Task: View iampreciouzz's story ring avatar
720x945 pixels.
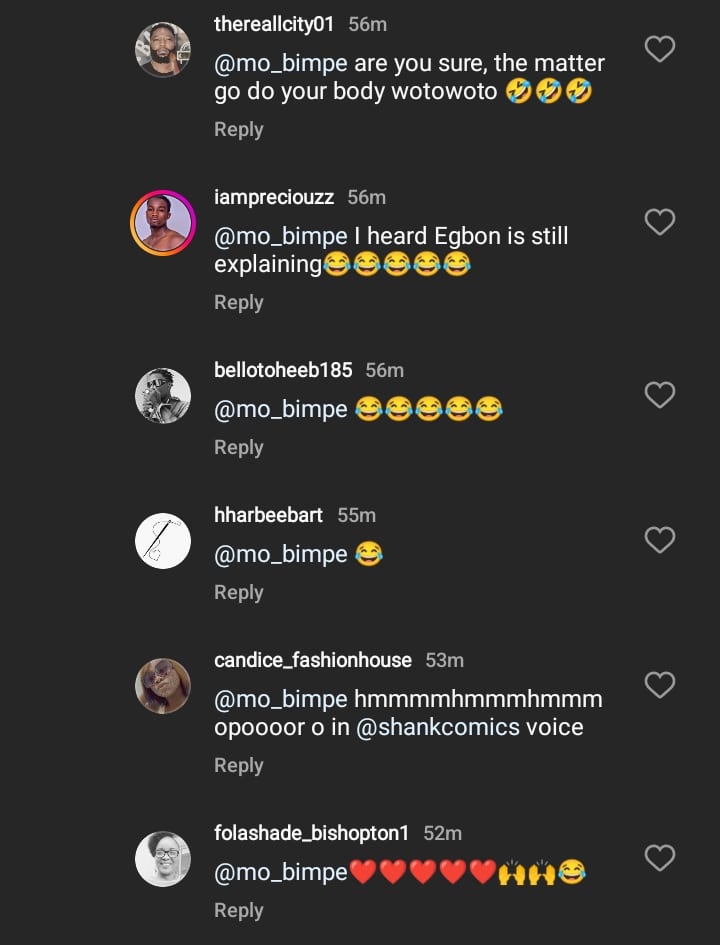Action: [x=163, y=222]
